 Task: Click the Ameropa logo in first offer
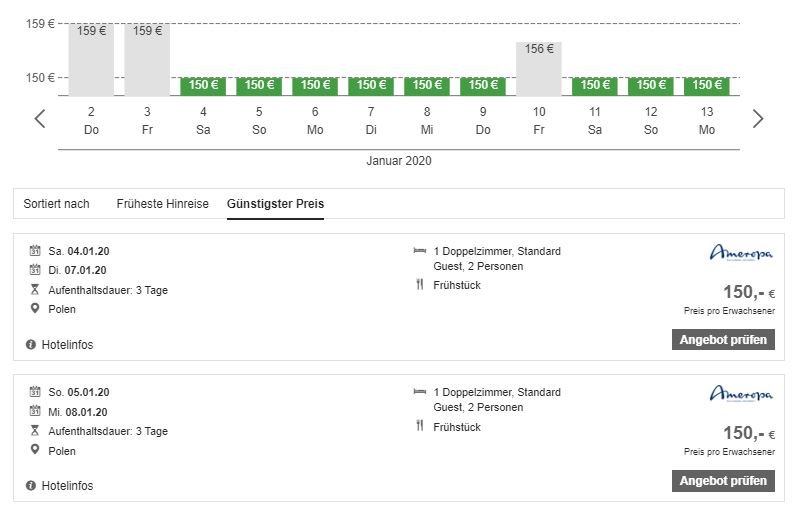(x=741, y=254)
